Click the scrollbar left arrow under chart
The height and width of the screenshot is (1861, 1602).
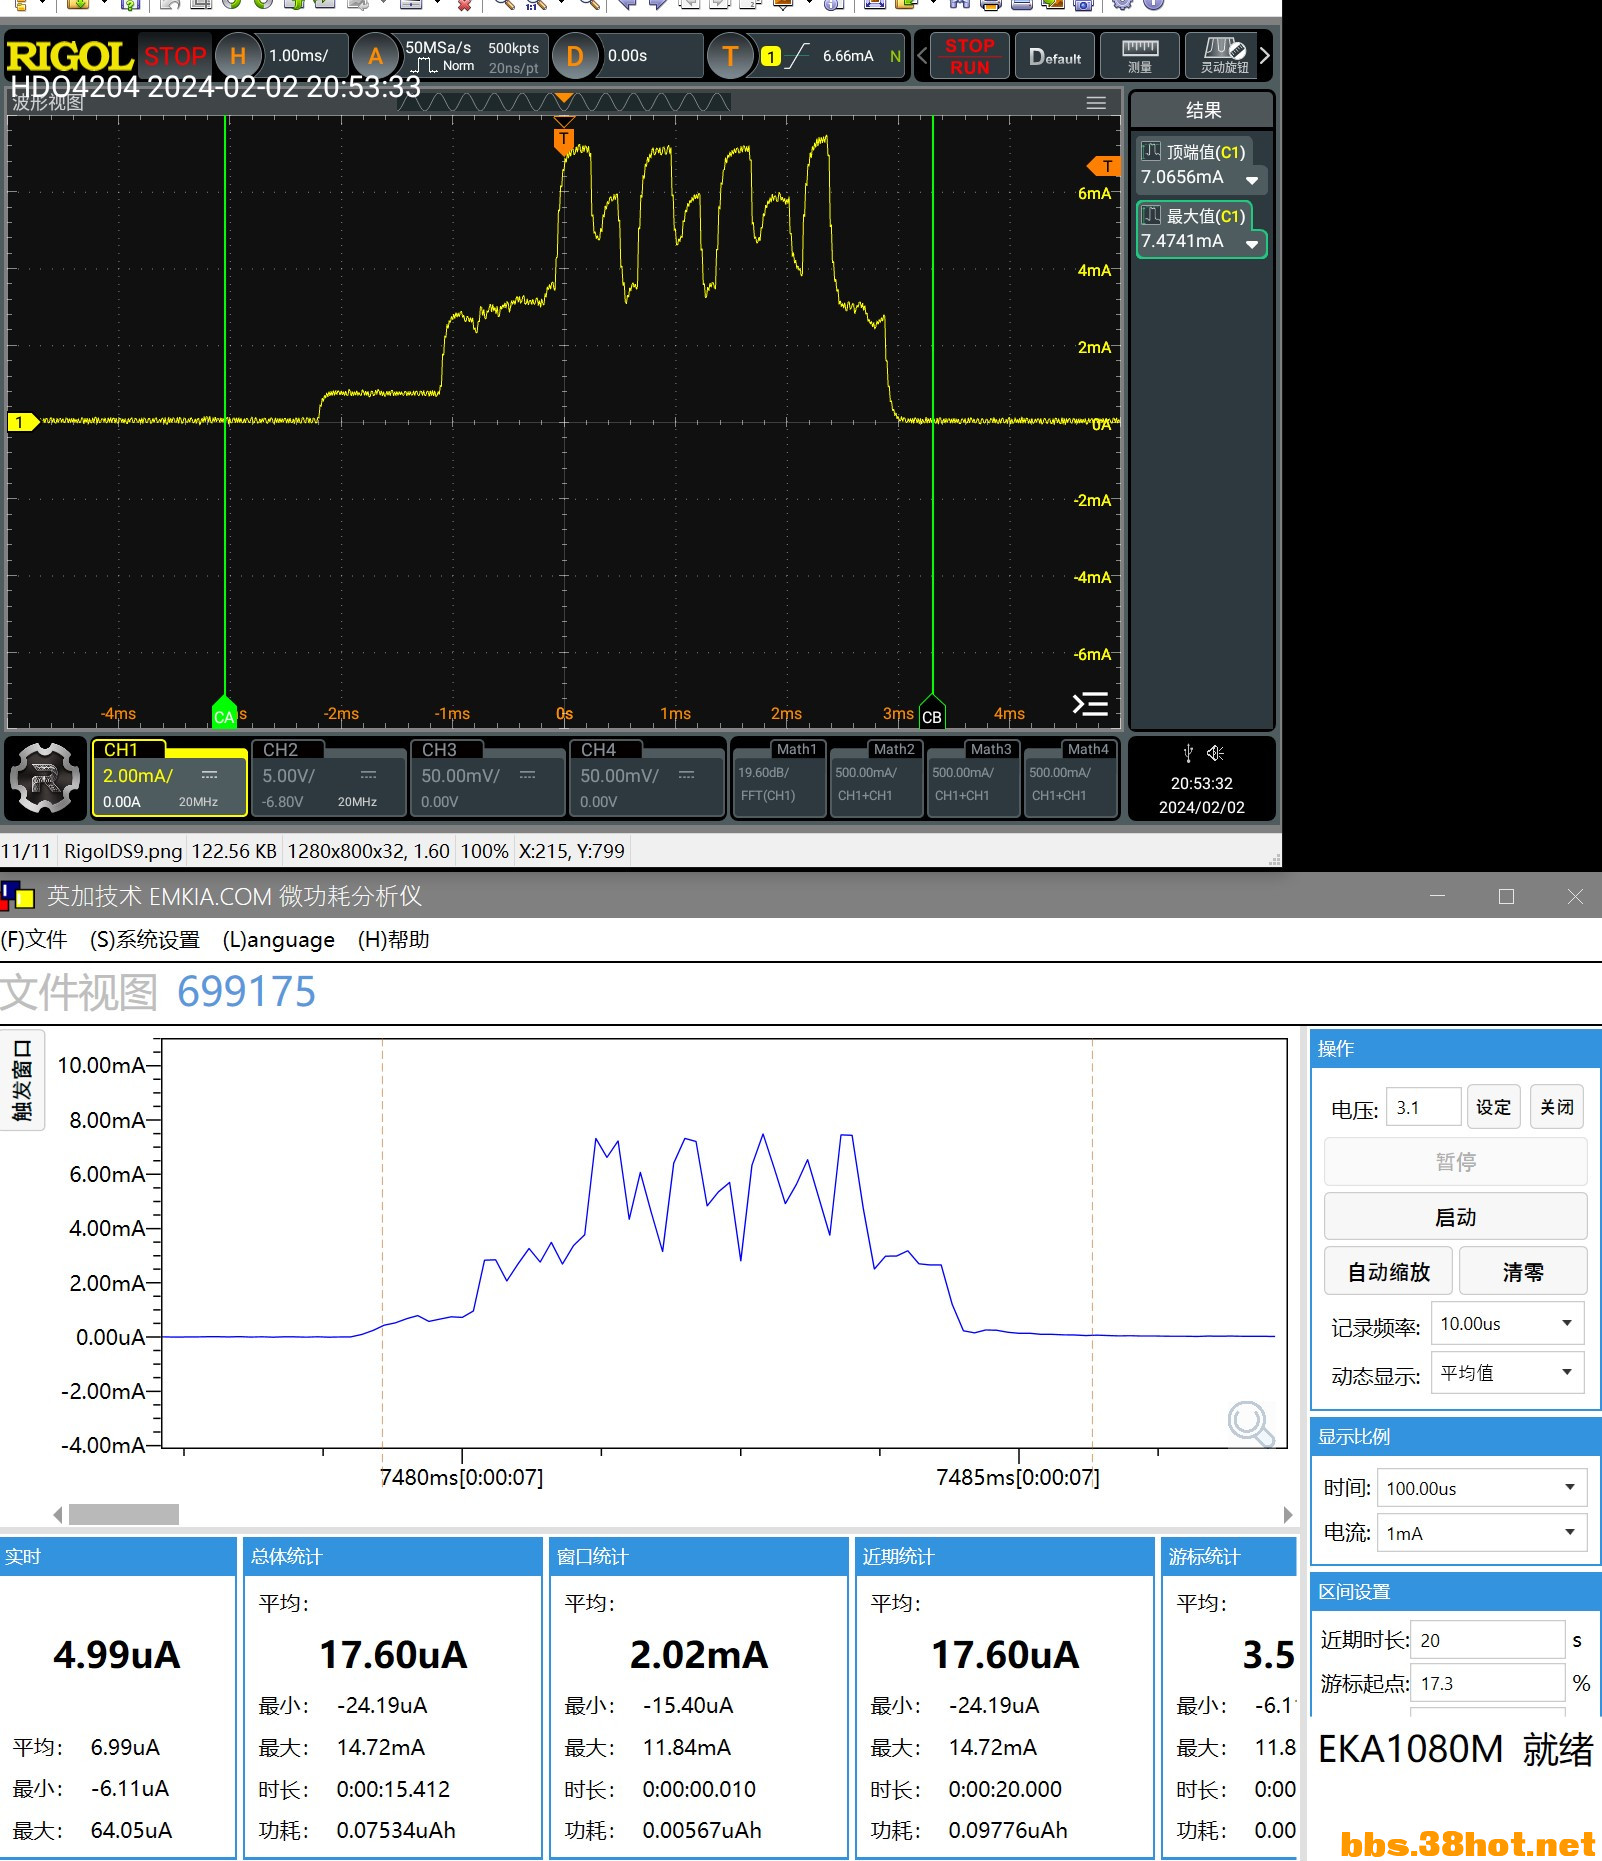click(x=58, y=1514)
